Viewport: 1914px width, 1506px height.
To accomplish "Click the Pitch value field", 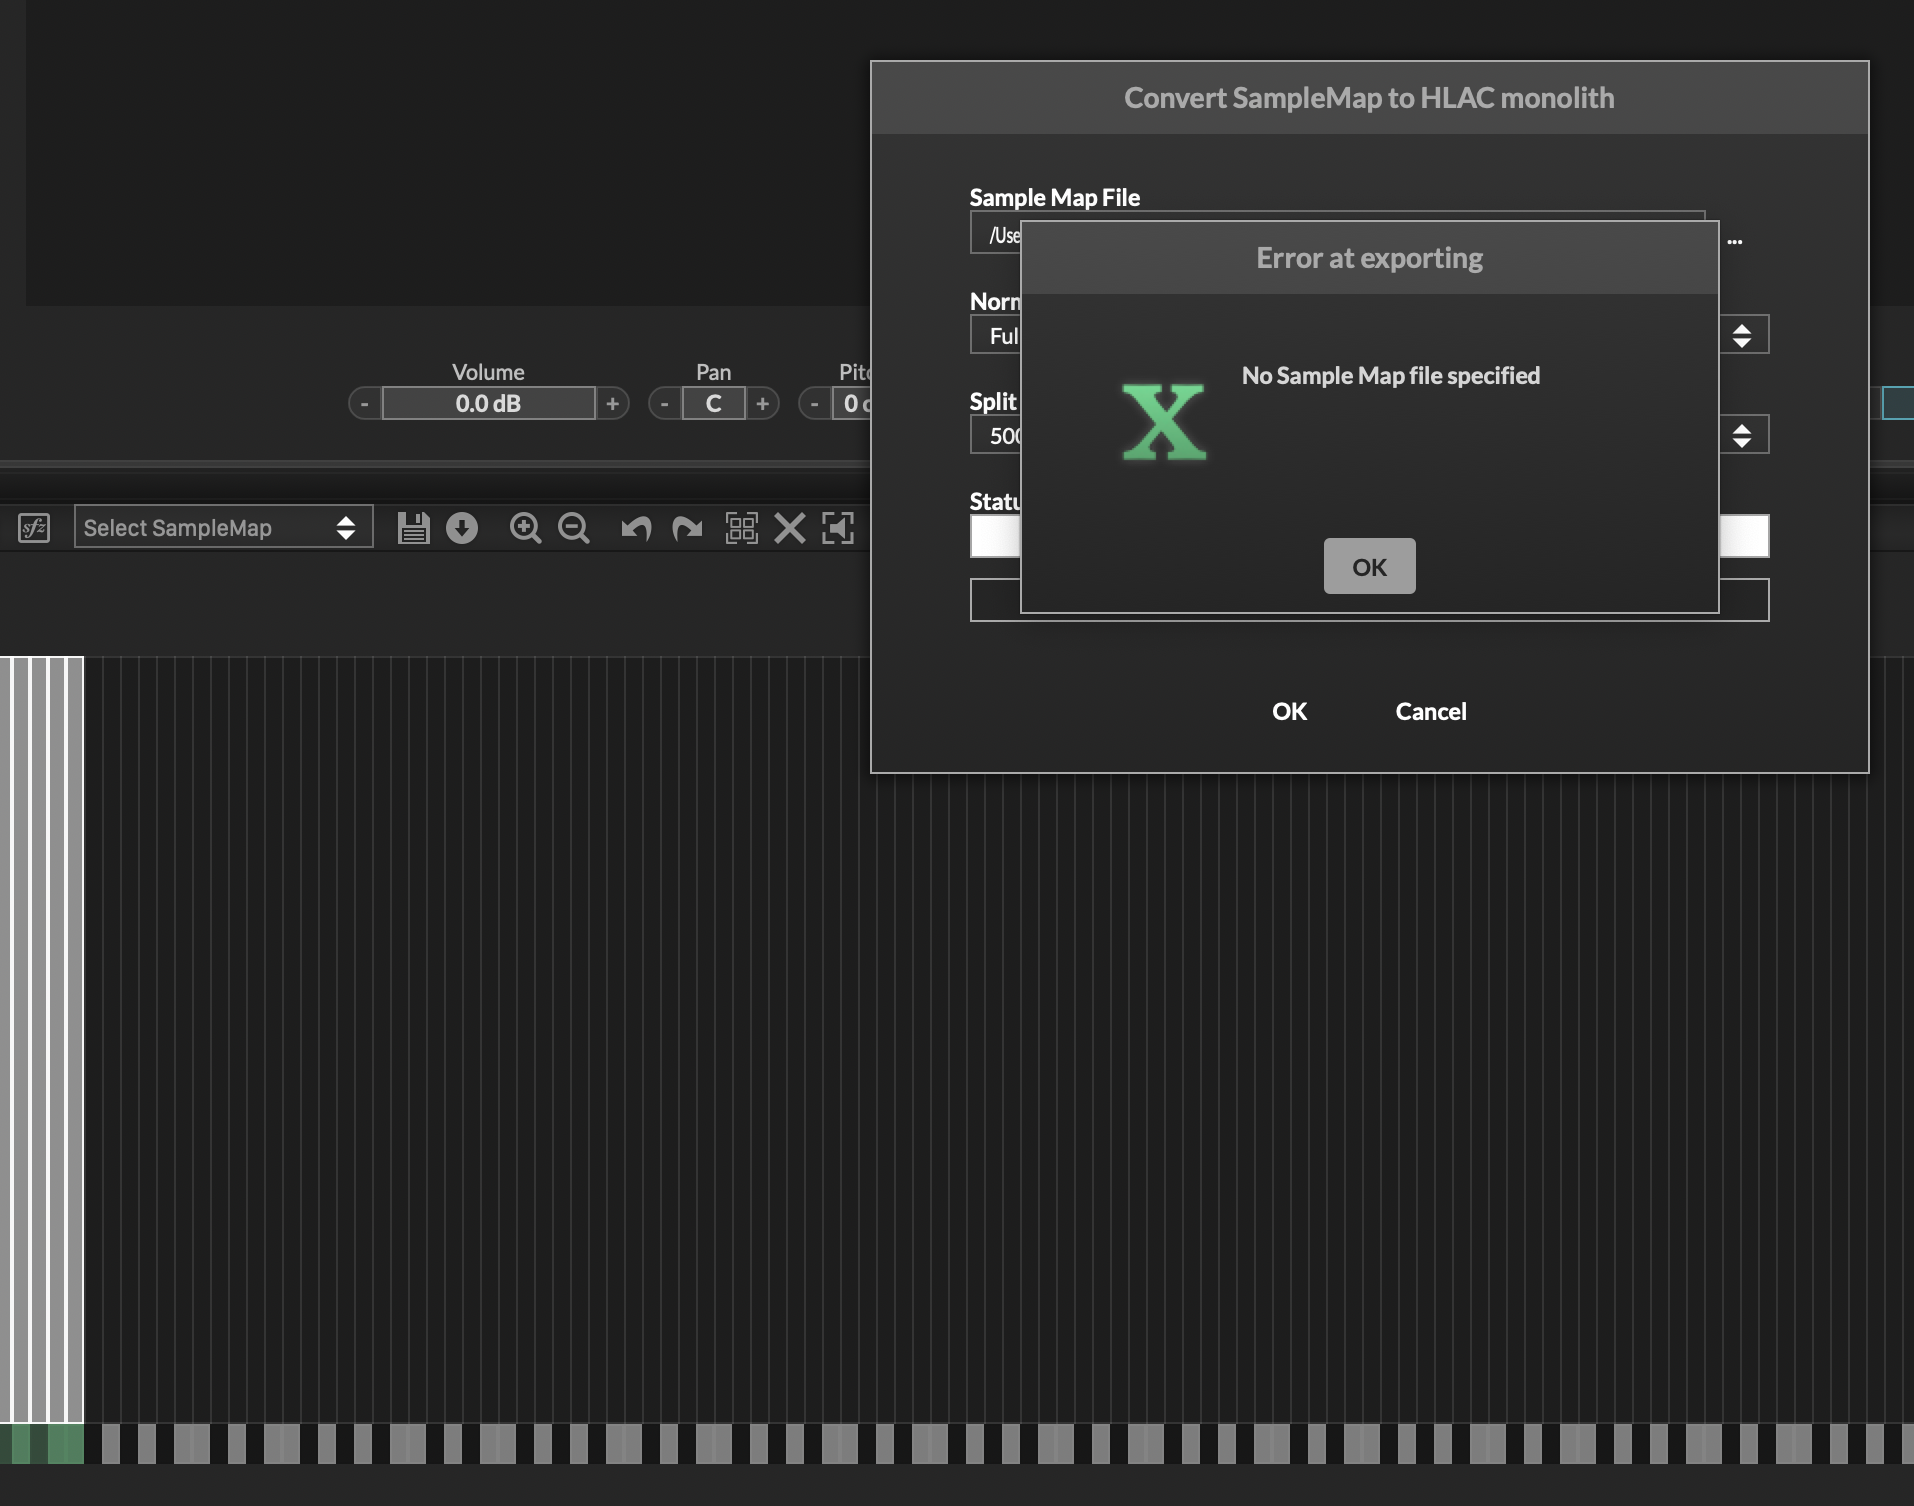I will click(x=852, y=404).
